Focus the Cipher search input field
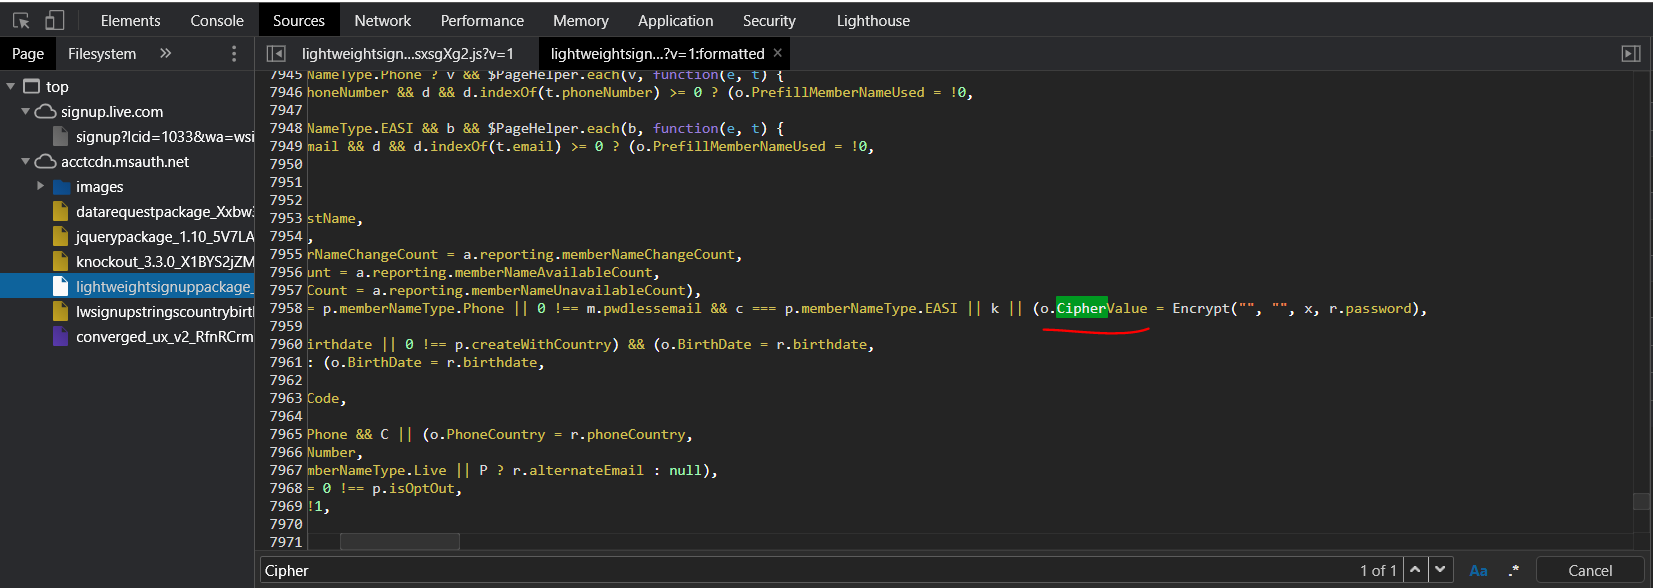 [x=800, y=571]
